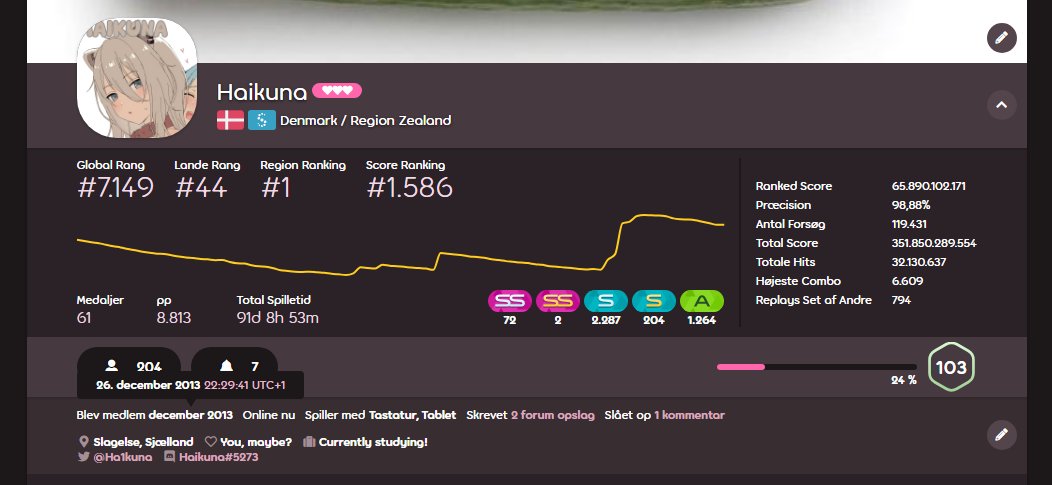Click the occupation briefcase icon
1052x485 pixels.
click(309, 441)
